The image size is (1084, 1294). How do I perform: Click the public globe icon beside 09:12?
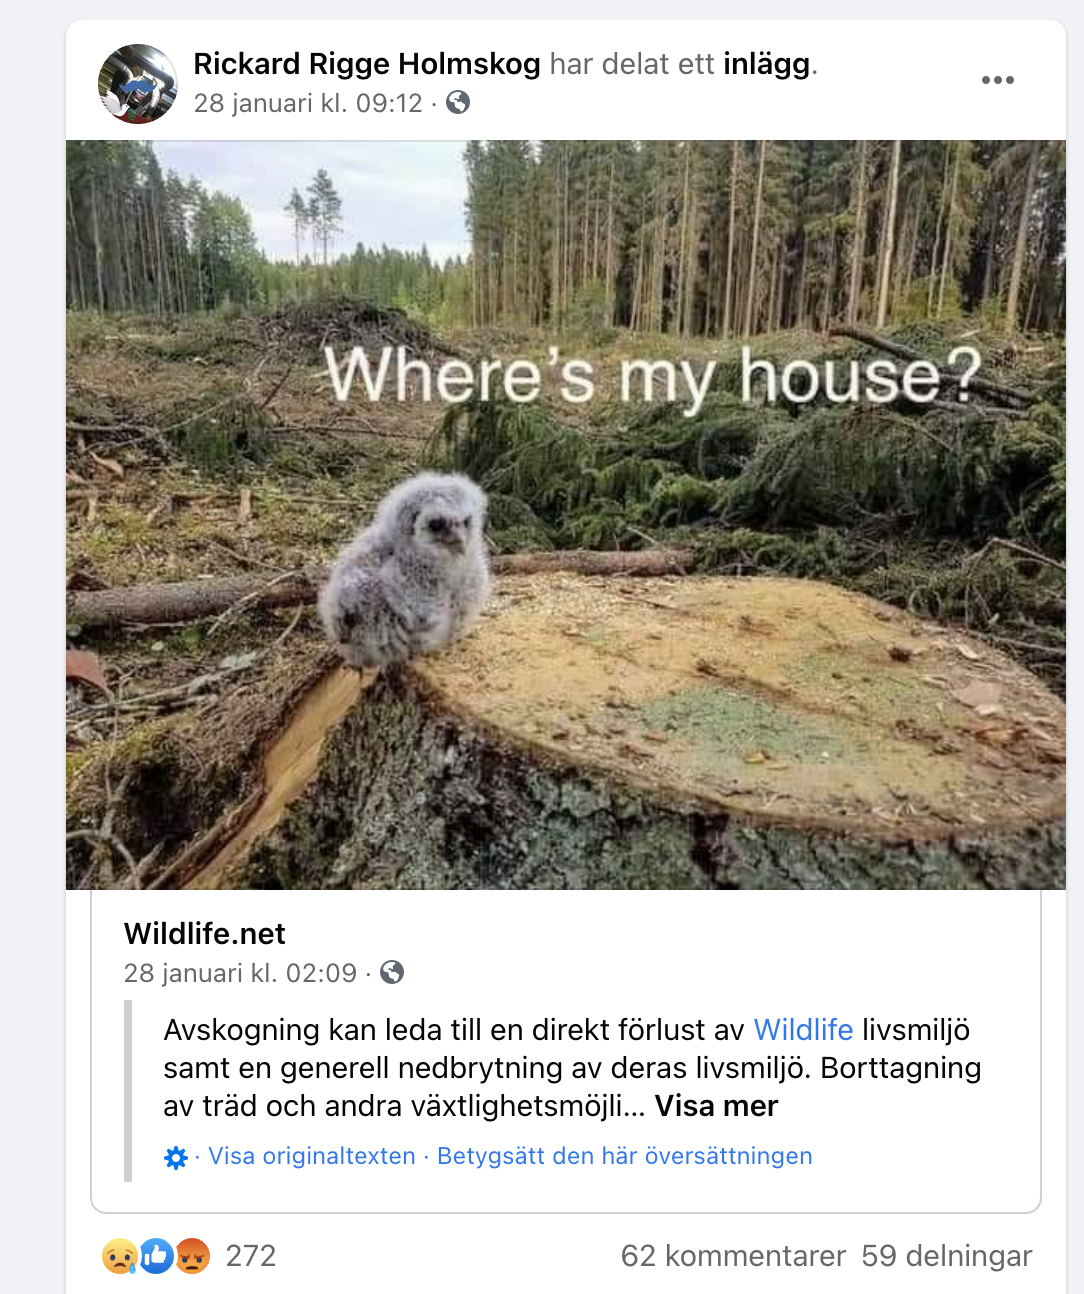[x=458, y=102]
